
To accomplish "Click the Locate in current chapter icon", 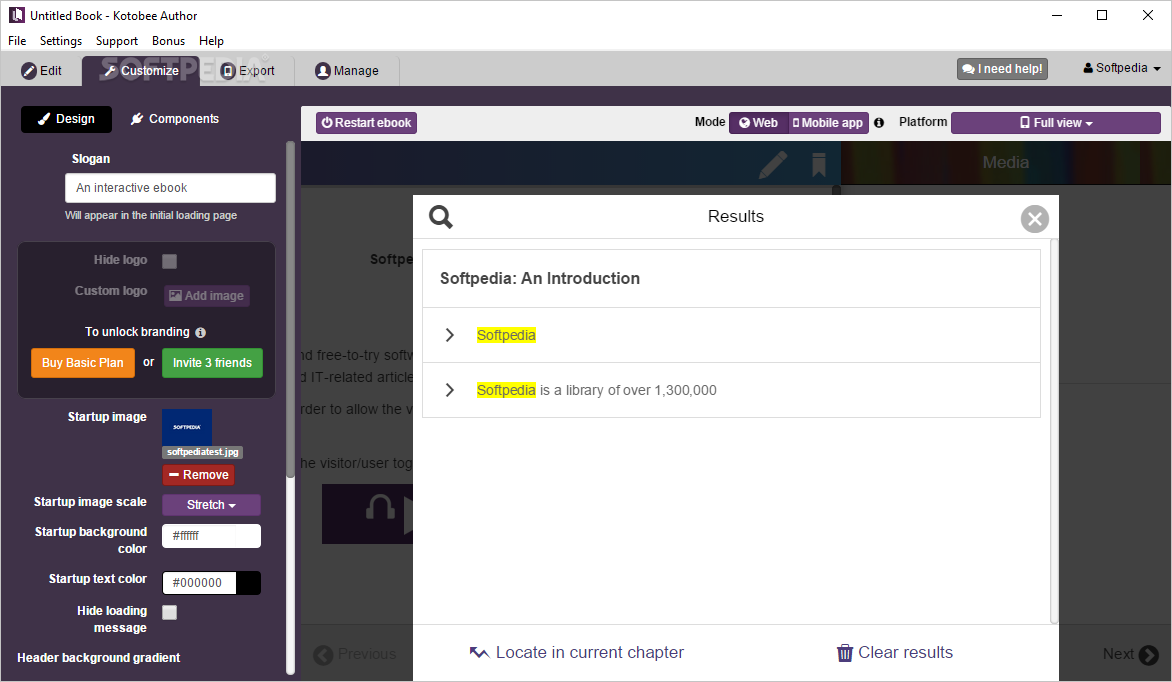I will click(x=479, y=653).
